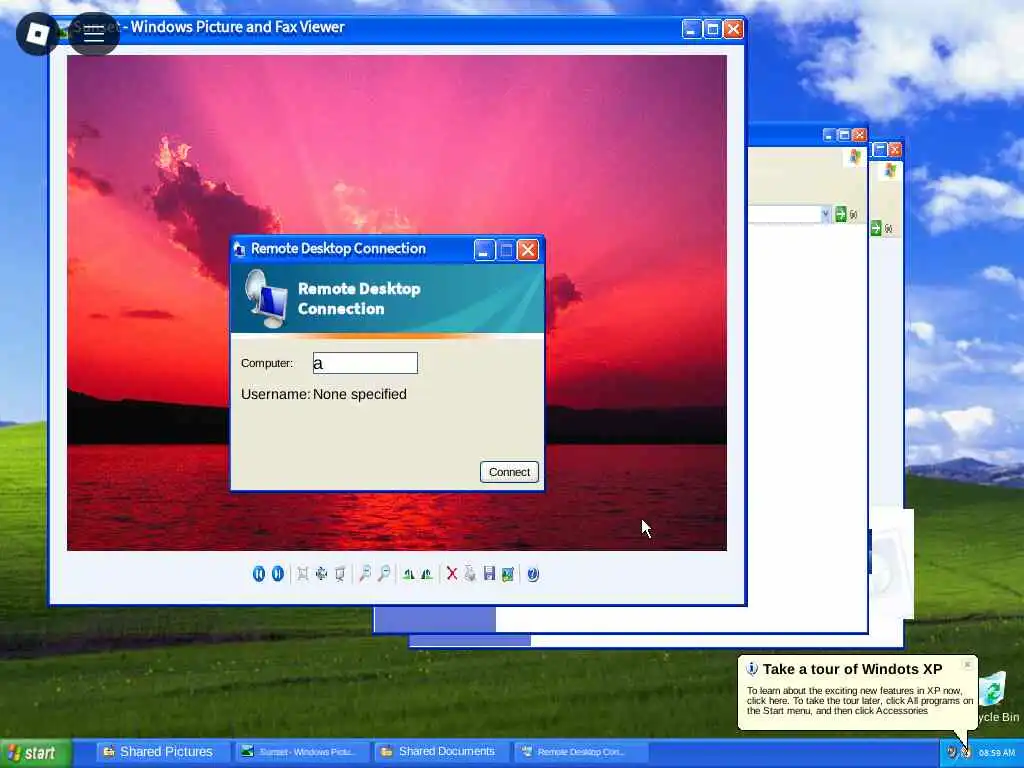Image resolution: width=1024 pixels, height=768 pixels.
Task: Select the Best Fit toolbar icon
Action: (x=302, y=574)
